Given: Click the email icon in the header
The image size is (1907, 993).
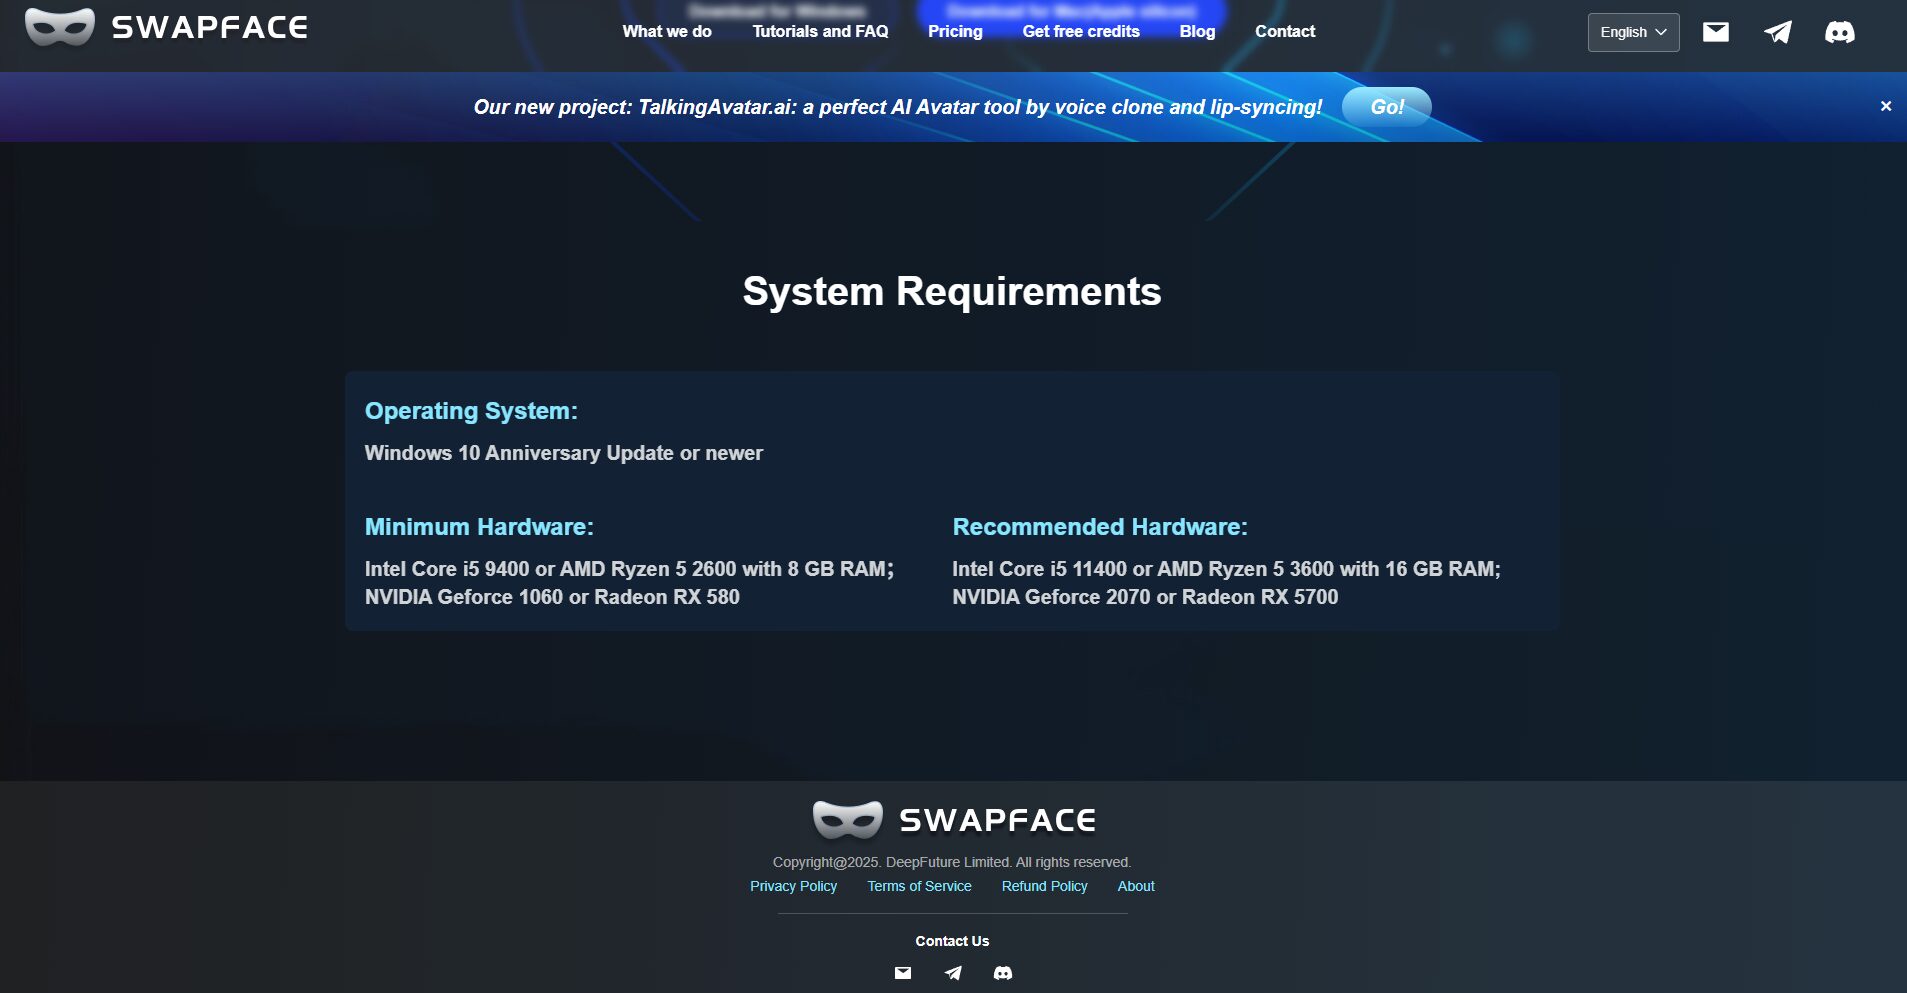Looking at the screenshot, I should pyautogui.click(x=1714, y=31).
